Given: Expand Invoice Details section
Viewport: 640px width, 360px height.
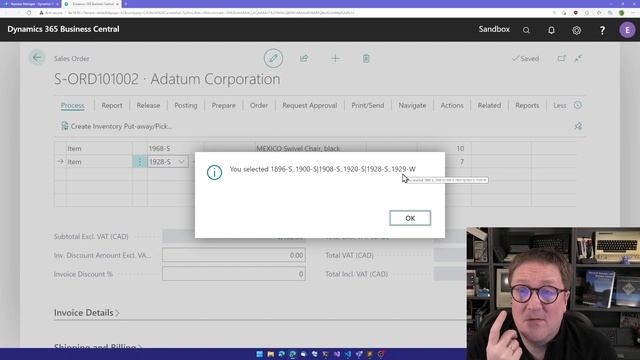Looking at the screenshot, I should coord(87,313).
